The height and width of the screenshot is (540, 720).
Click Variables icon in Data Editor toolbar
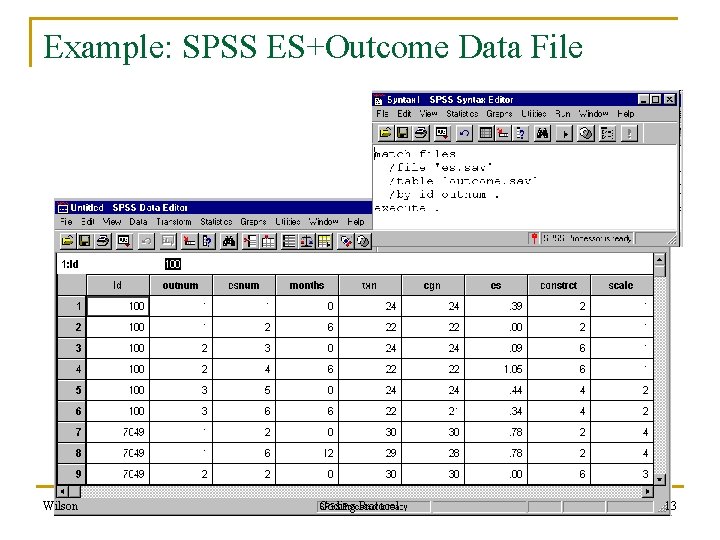[x=207, y=241]
